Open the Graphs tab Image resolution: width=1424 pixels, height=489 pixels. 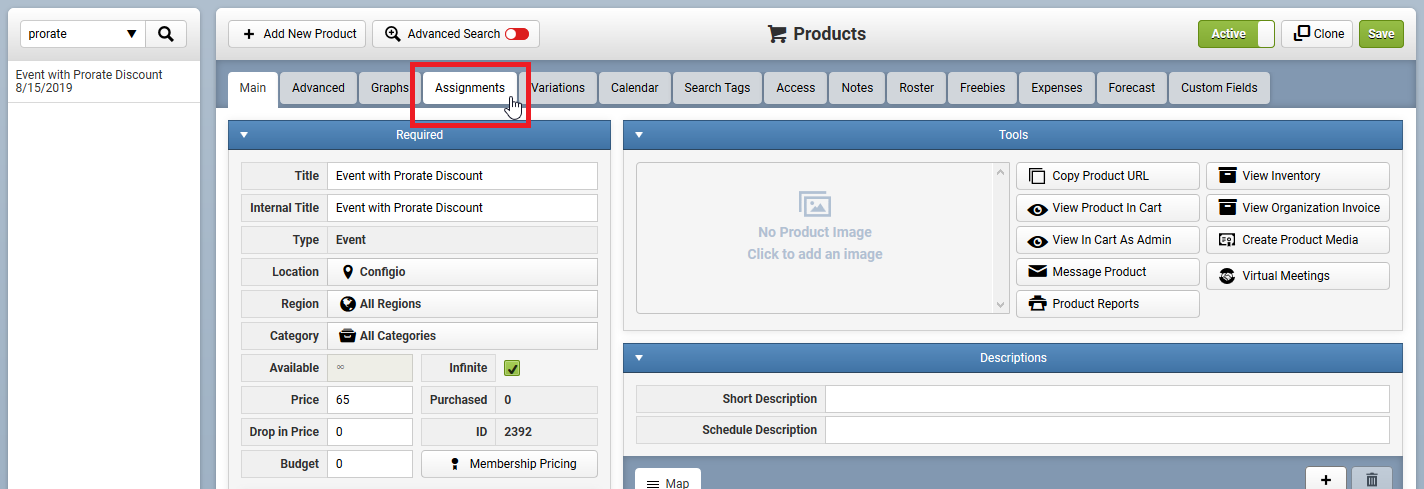tap(390, 88)
